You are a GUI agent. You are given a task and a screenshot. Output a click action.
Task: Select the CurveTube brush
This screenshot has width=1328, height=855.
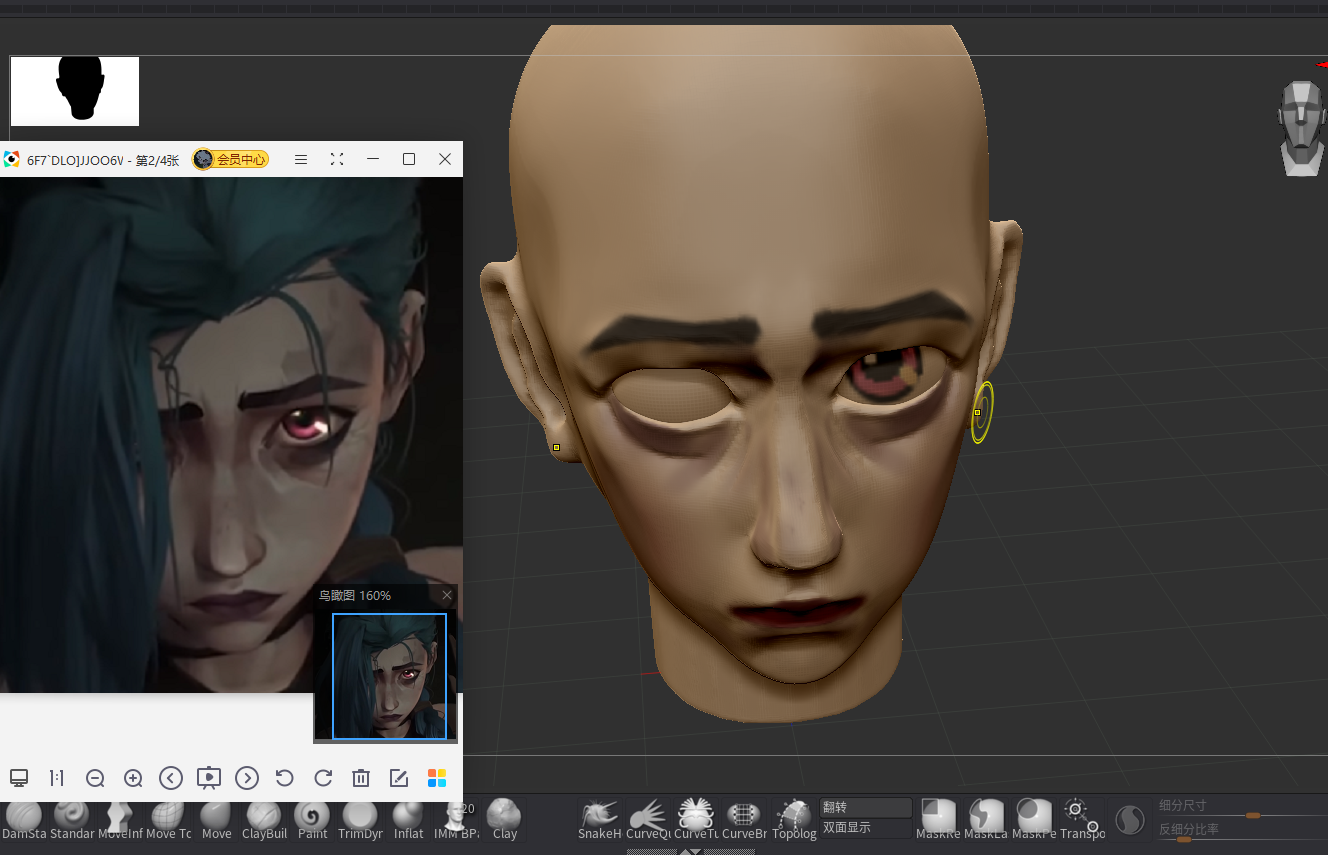pos(695,821)
